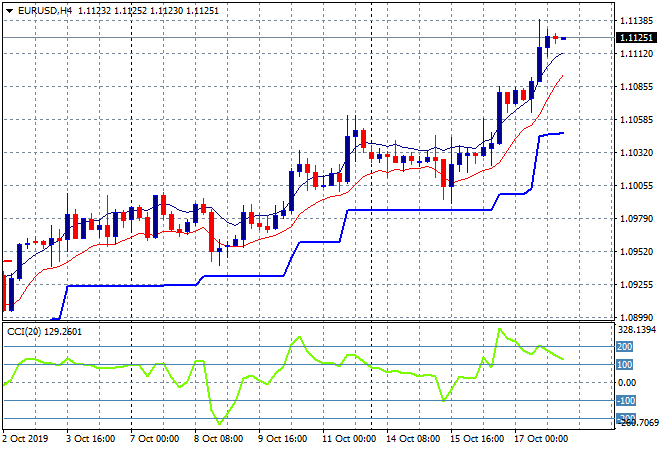Click the 1.10855 price axis label
Image resolution: width=660 pixels, height=450 pixels.
636,87
